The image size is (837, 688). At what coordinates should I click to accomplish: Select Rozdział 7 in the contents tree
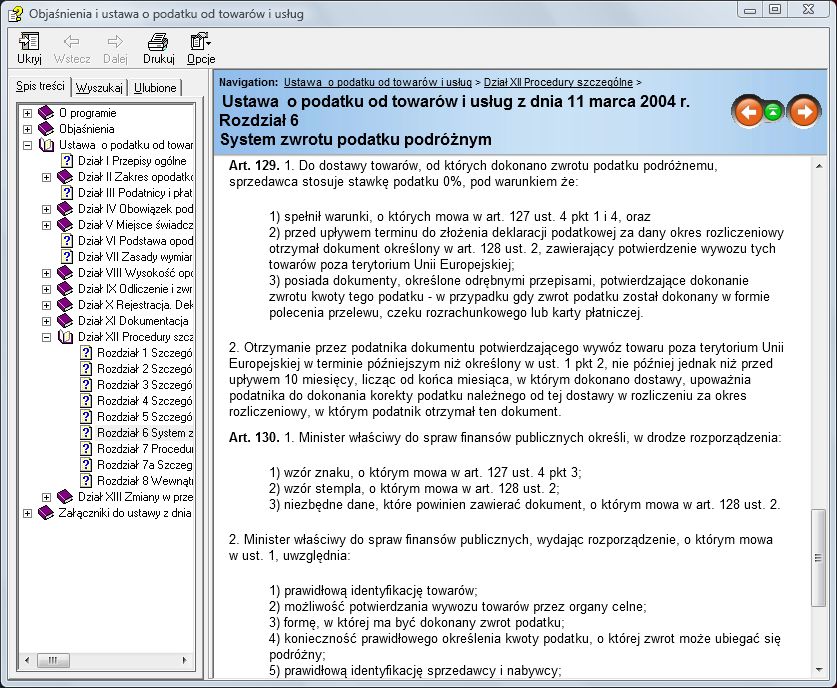pos(140,449)
